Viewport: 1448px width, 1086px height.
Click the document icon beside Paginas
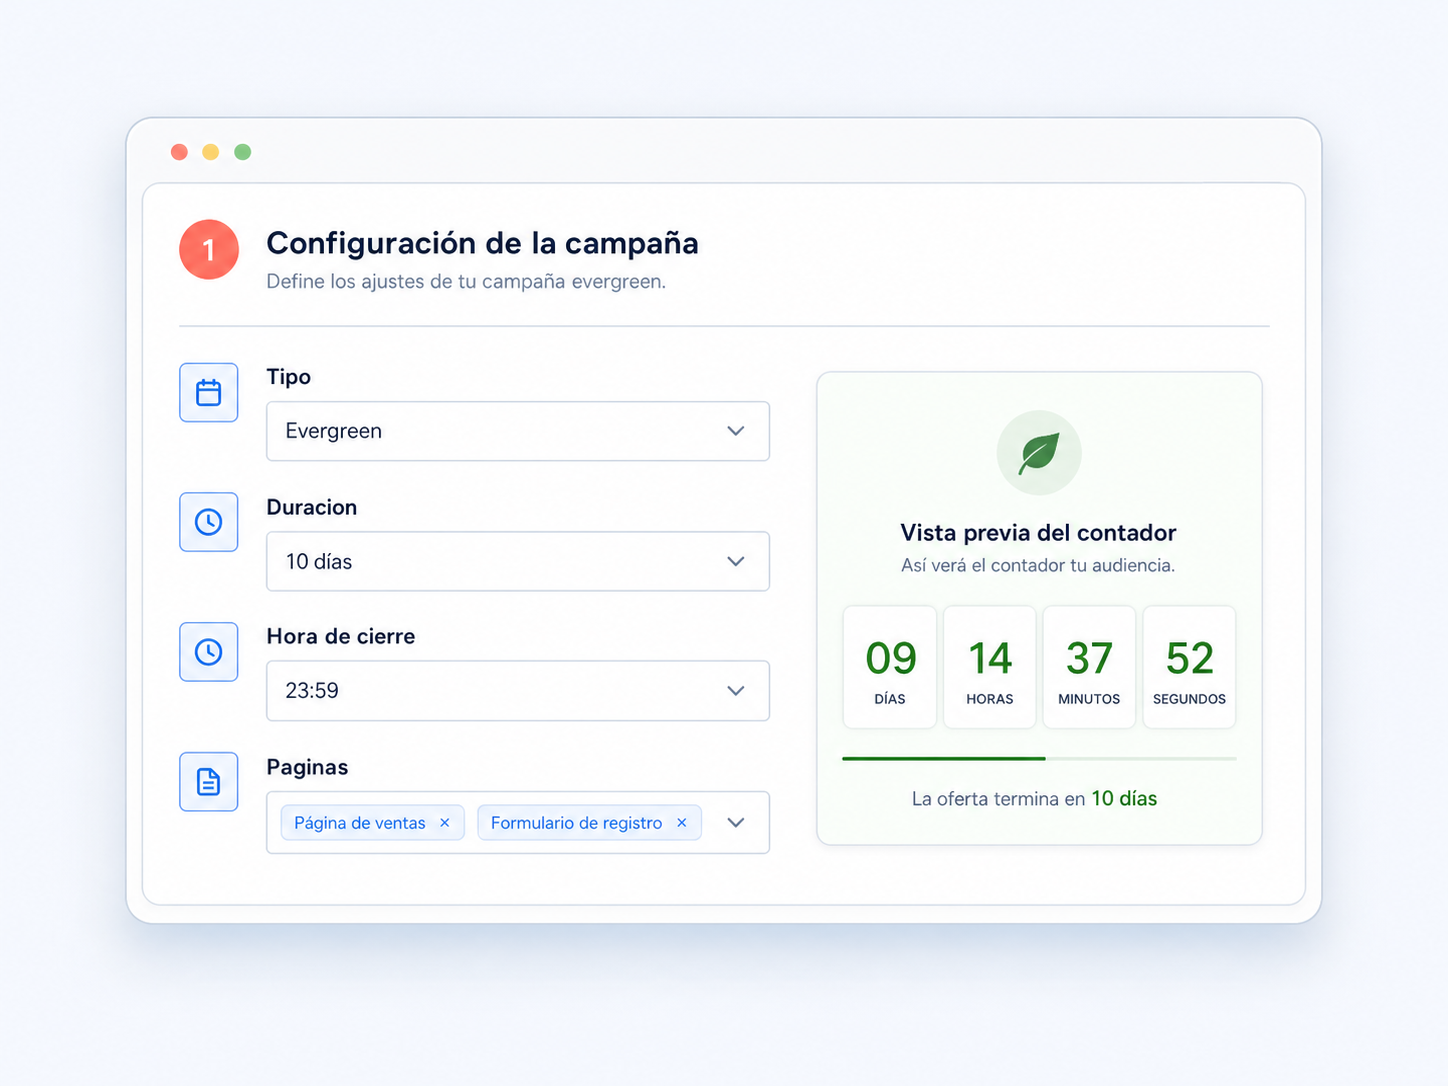coord(208,782)
